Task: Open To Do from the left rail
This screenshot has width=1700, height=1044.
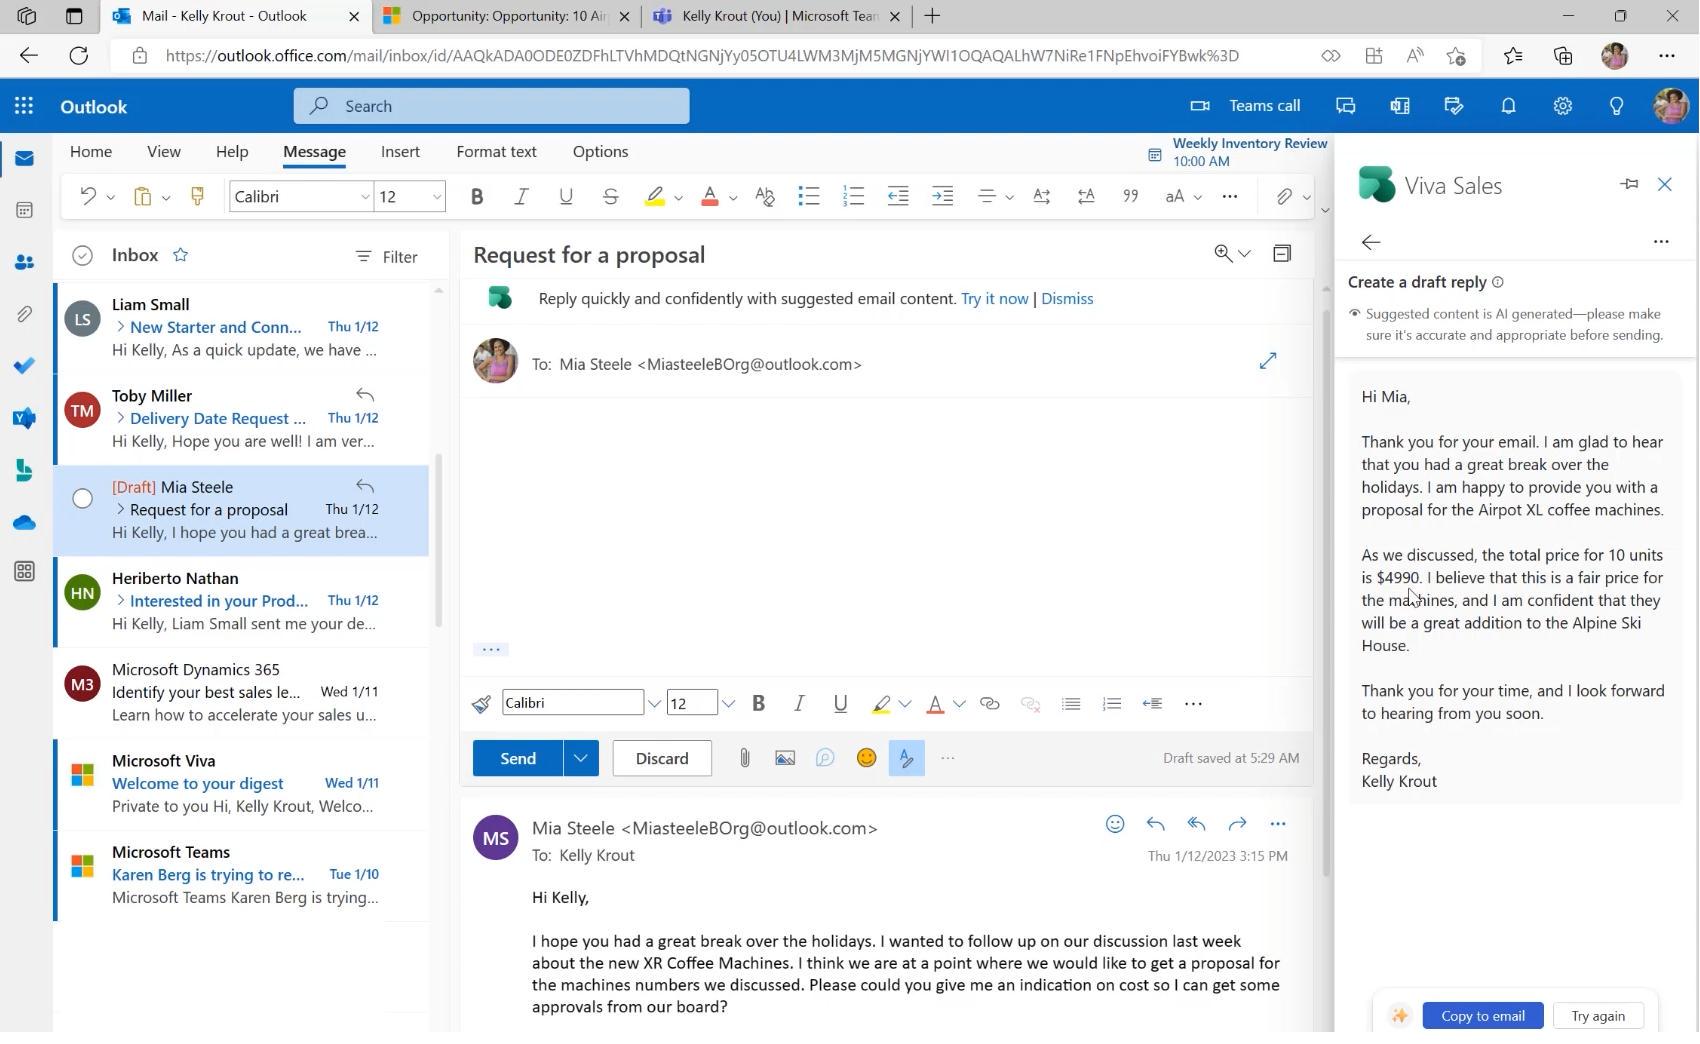Action: coord(24,366)
